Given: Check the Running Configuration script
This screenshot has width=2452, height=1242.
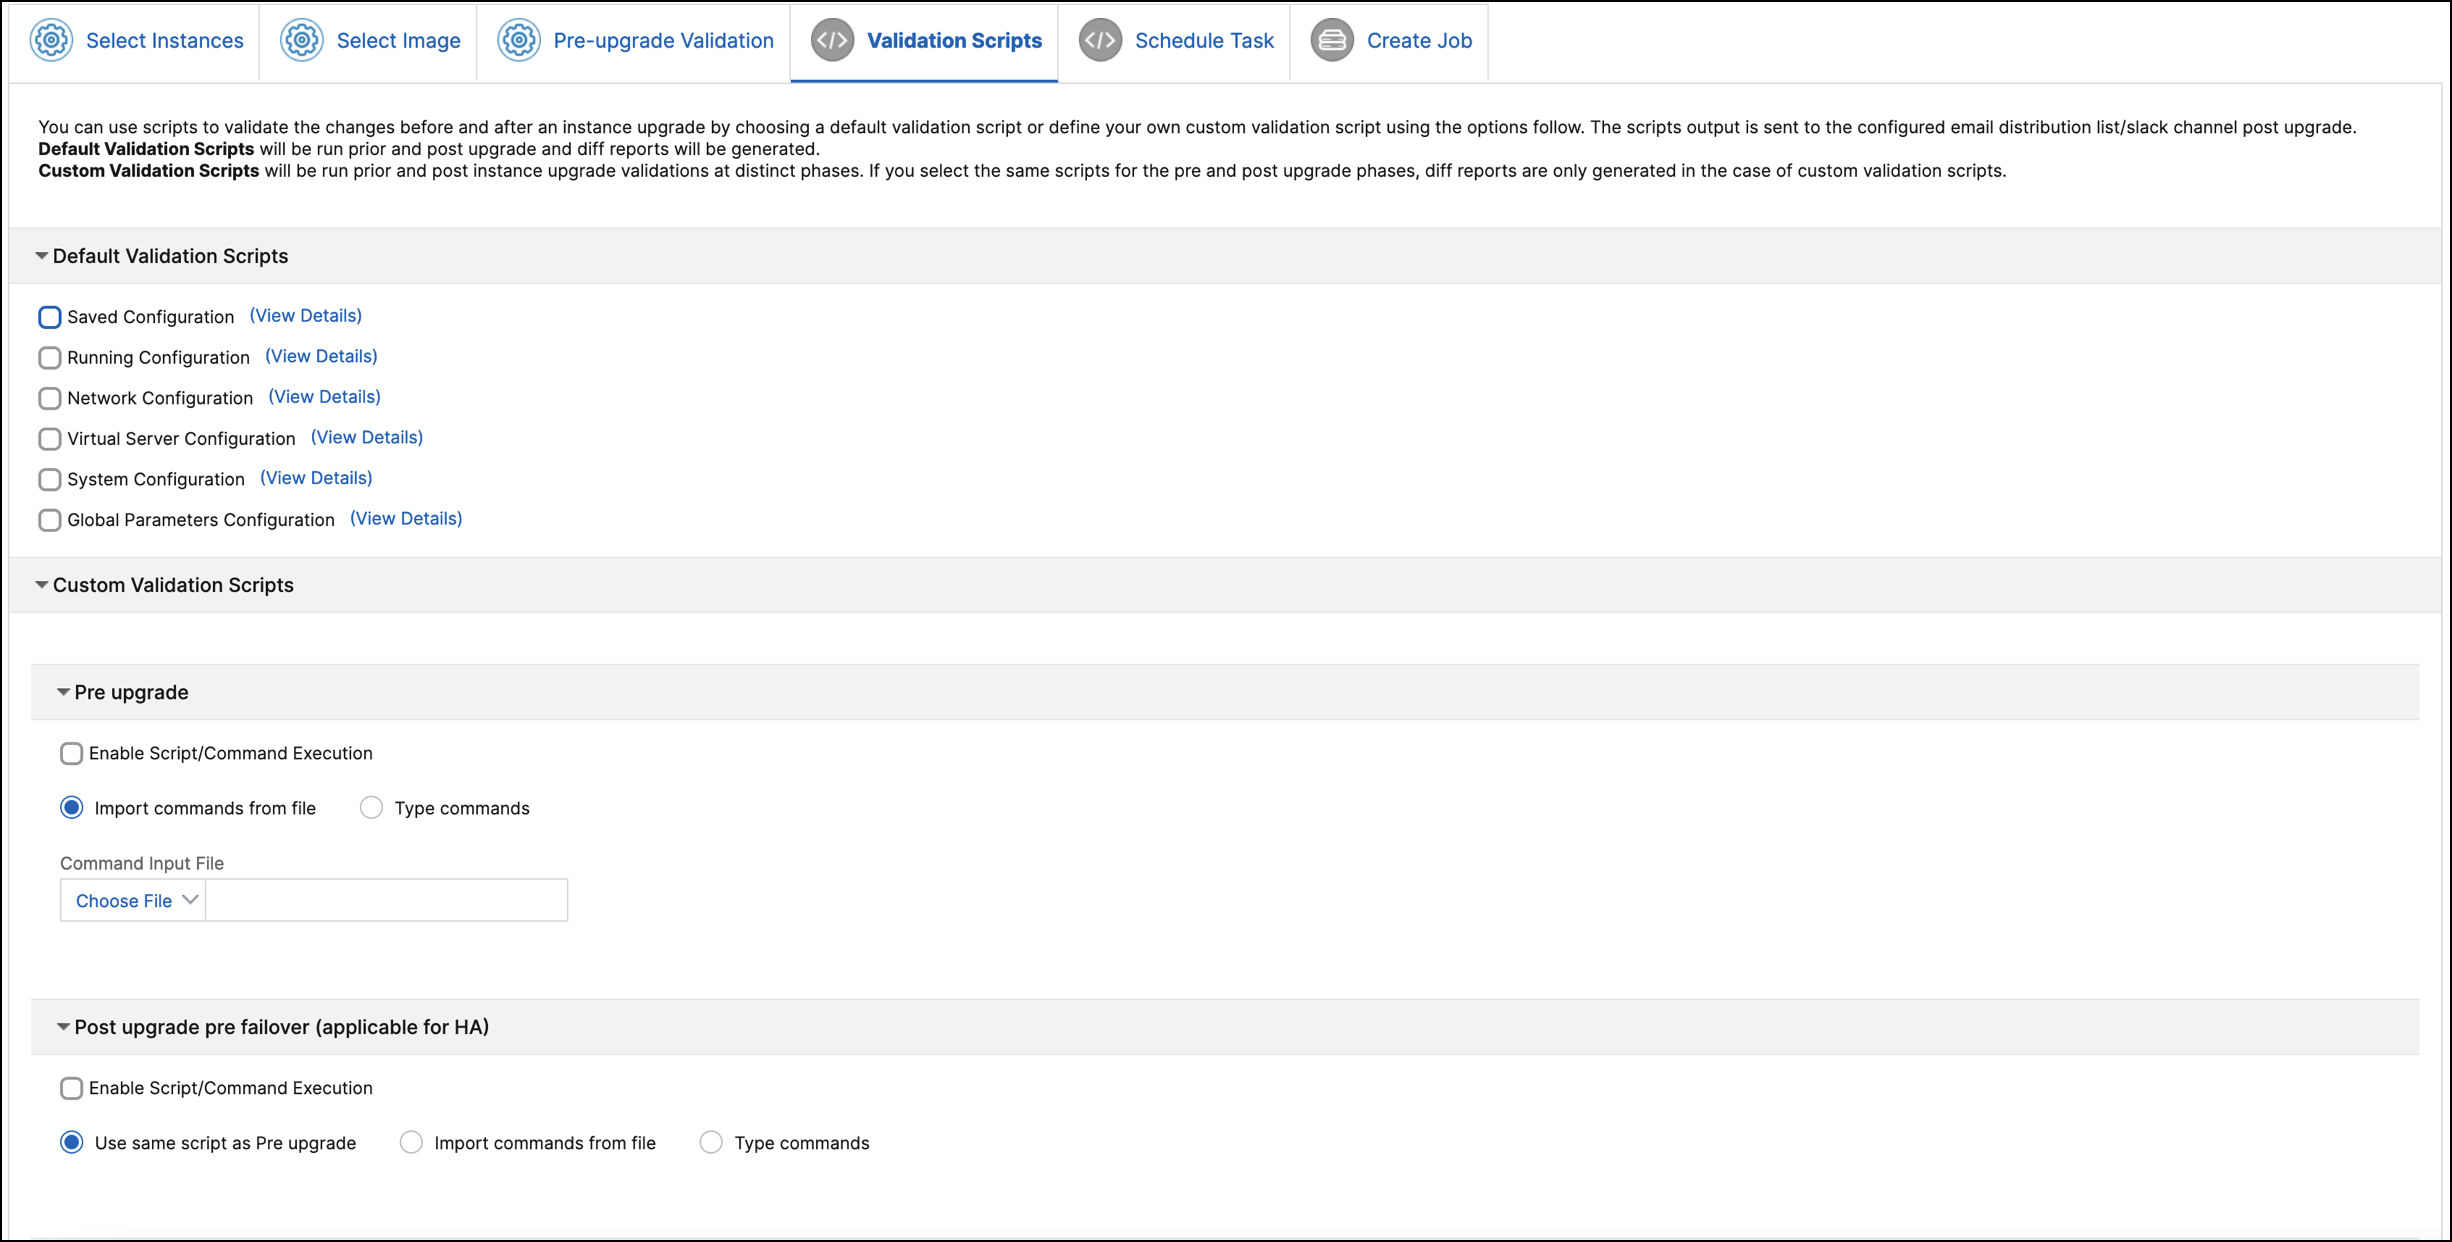Looking at the screenshot, I should 49,358.
